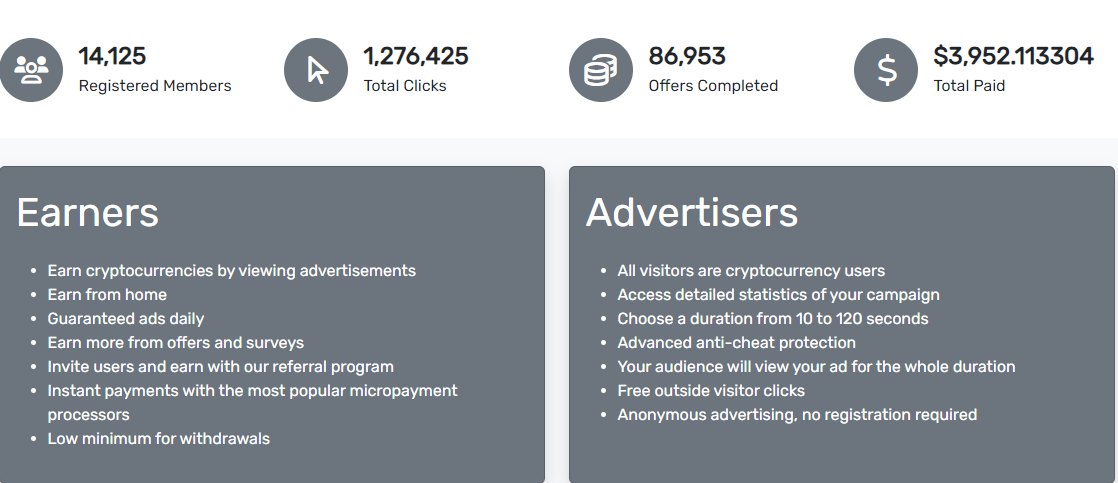This screenshot has height=483, width=1118.
Task: Click 'Guaranteed ads daily' list item
Action: (125, 319)
